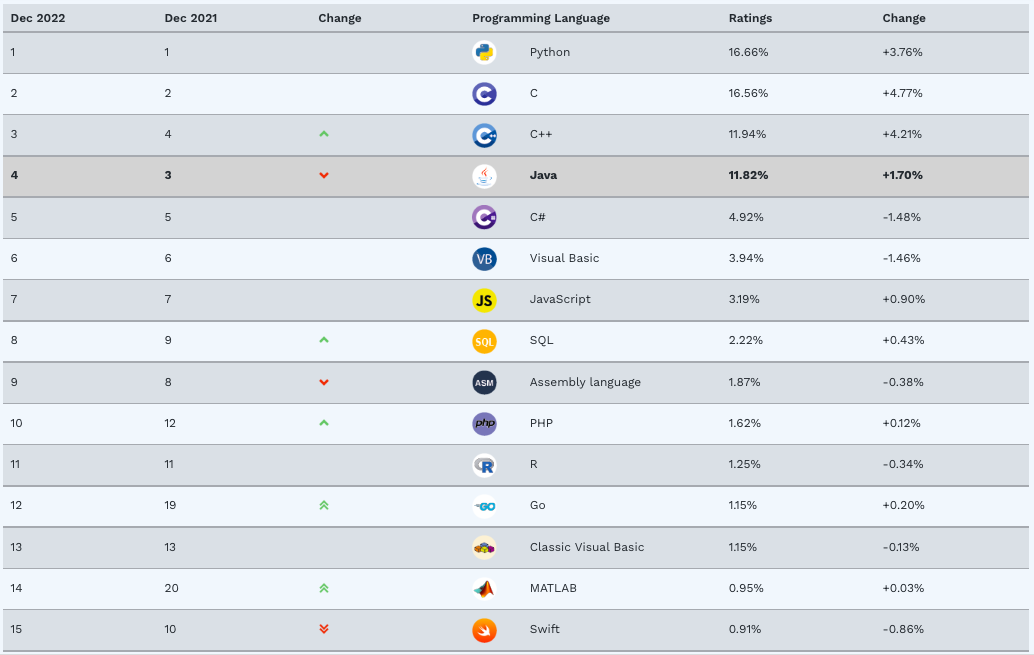Click the Classic Visual Basic language name
The height and width of the screenshot is (655, 1034).
tap(586, 547)
